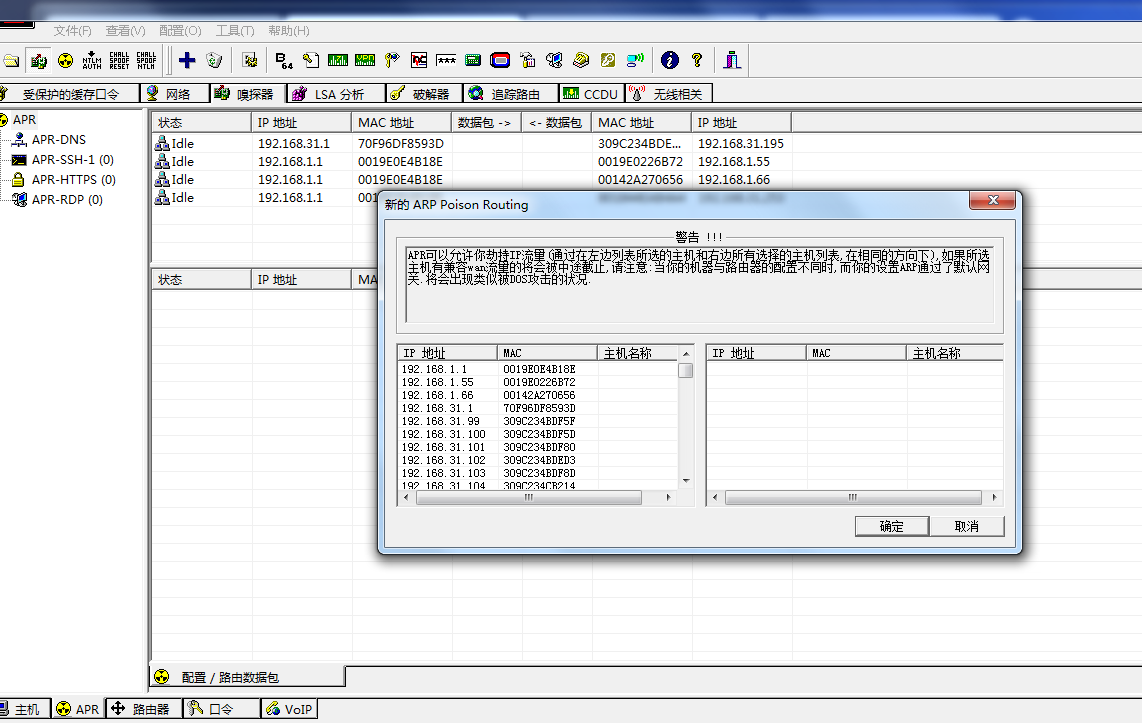Click the blue plus Add to list icon
Image resolution: width=1142 pixels, height=723 pixels.
[x=187, y=60]
